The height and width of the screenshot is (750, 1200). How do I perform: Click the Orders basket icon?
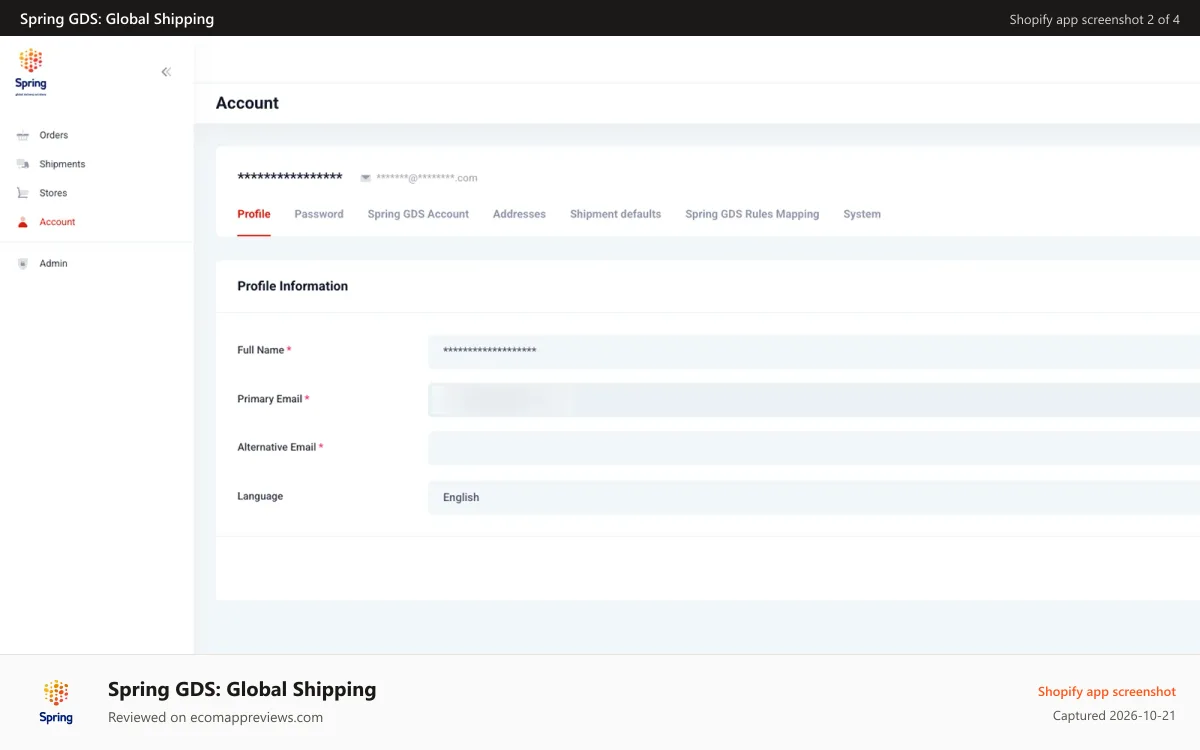pos(22,135)
